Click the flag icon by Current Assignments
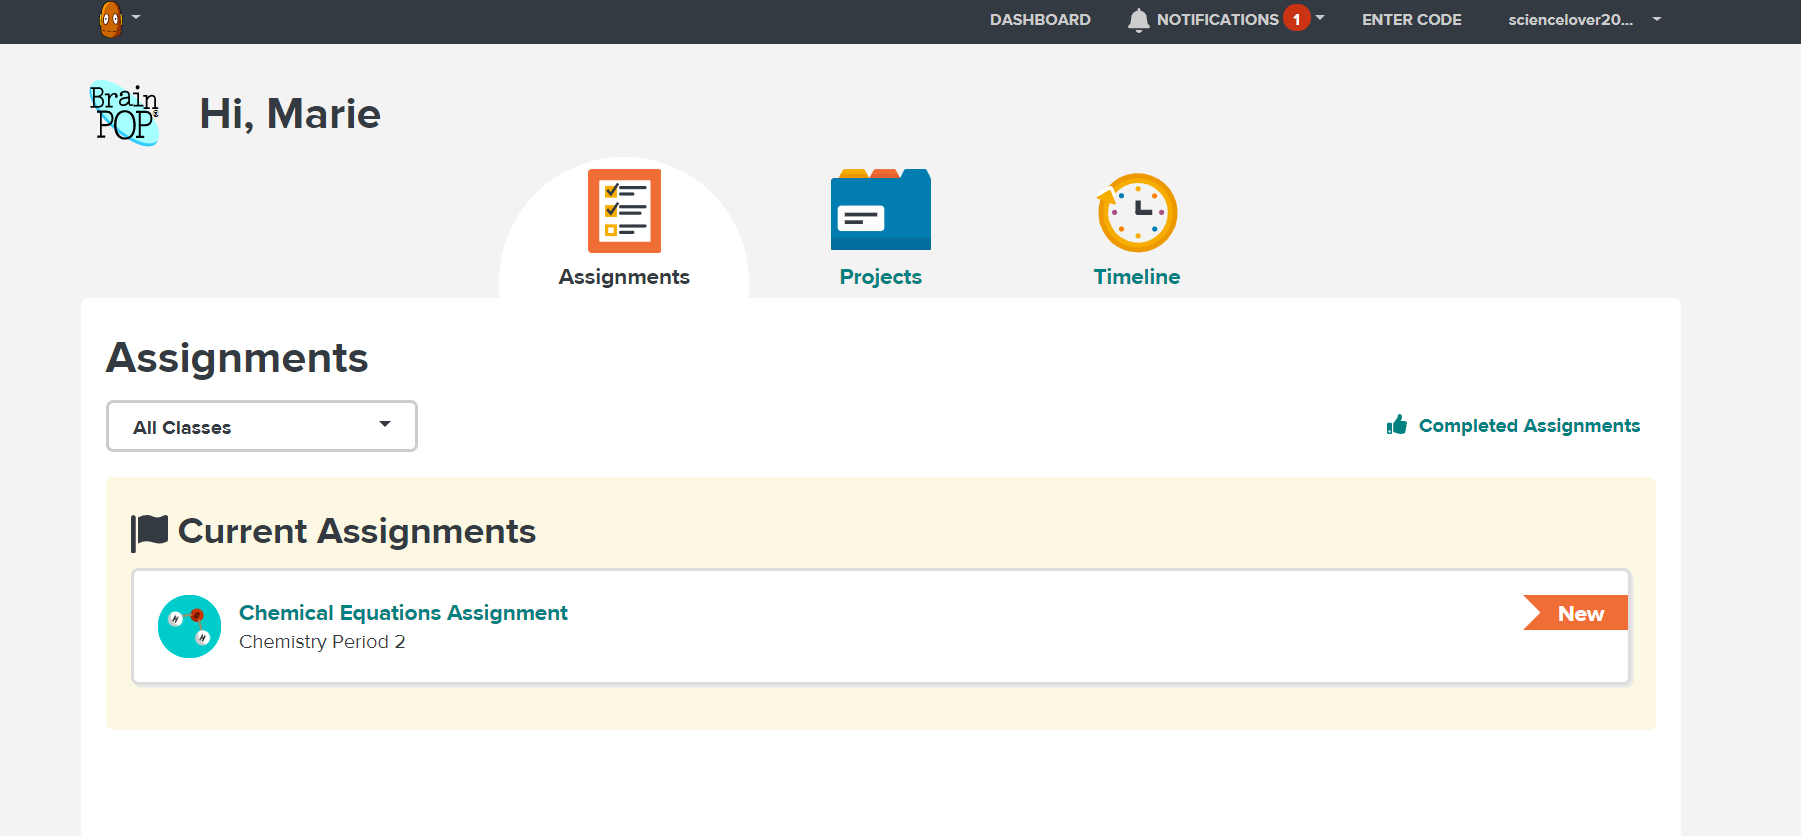Viewport: 1801px width, 836px height. click(149, 532)
